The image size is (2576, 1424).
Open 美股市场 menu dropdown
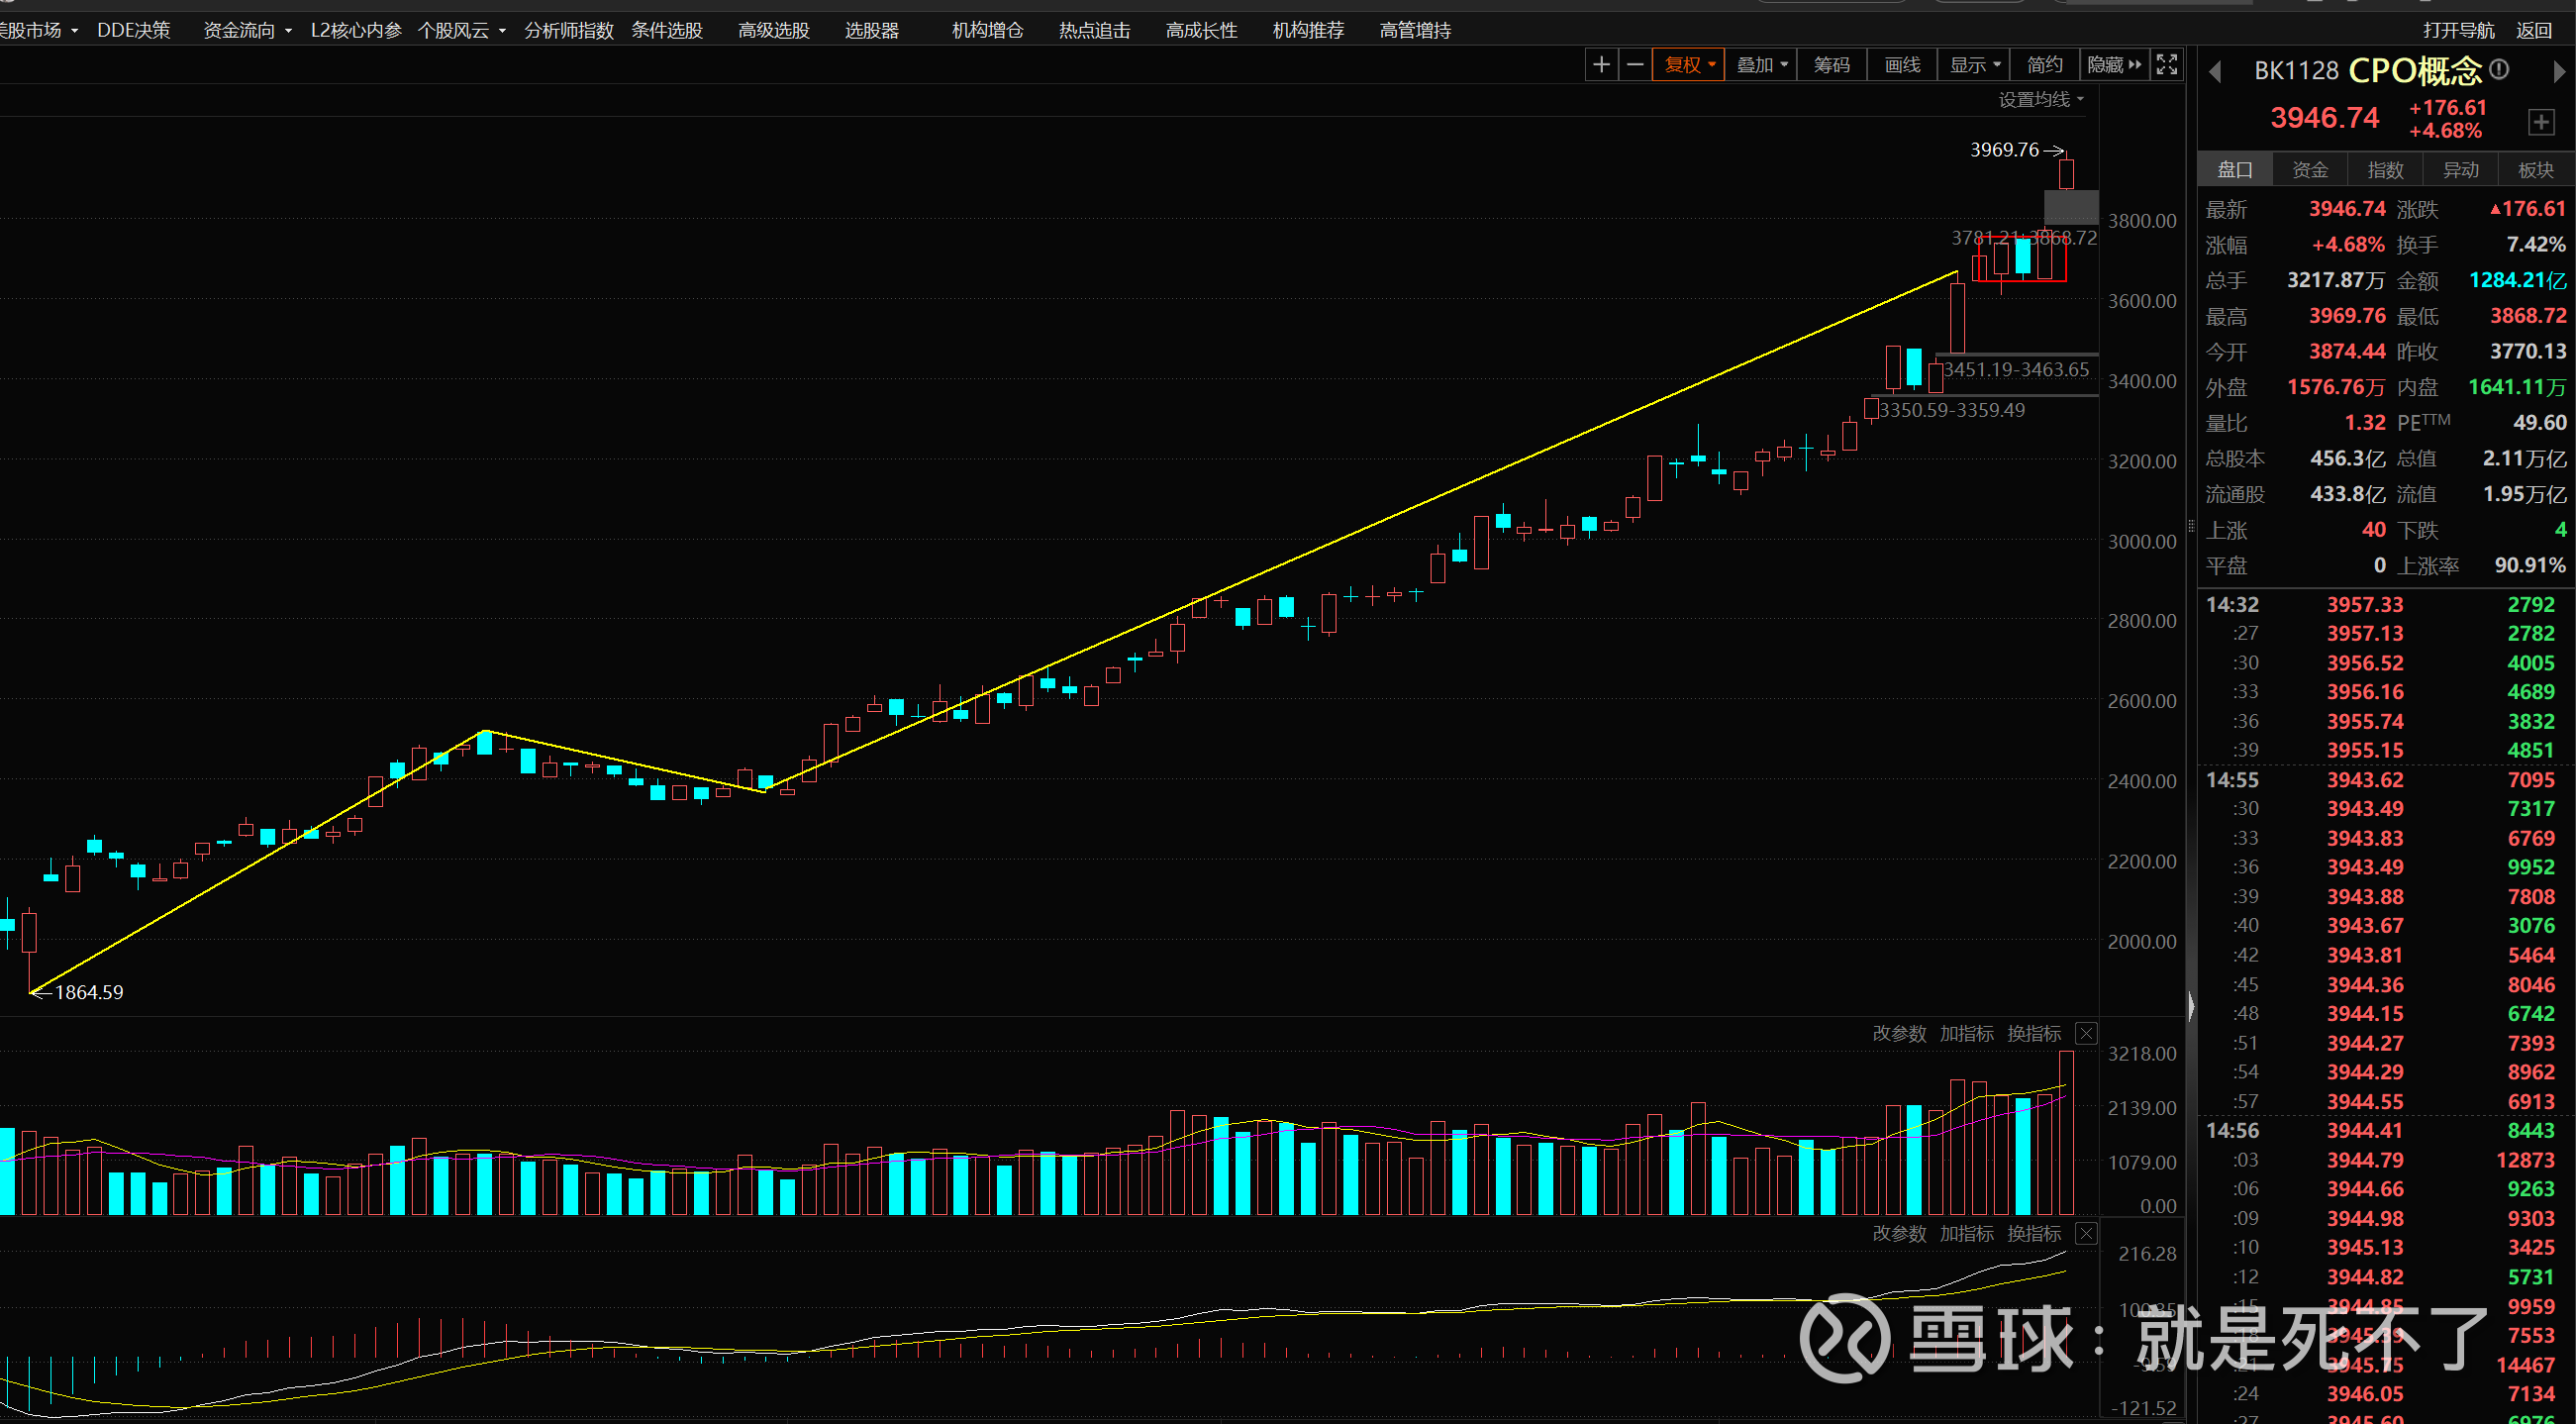(38, 31)
